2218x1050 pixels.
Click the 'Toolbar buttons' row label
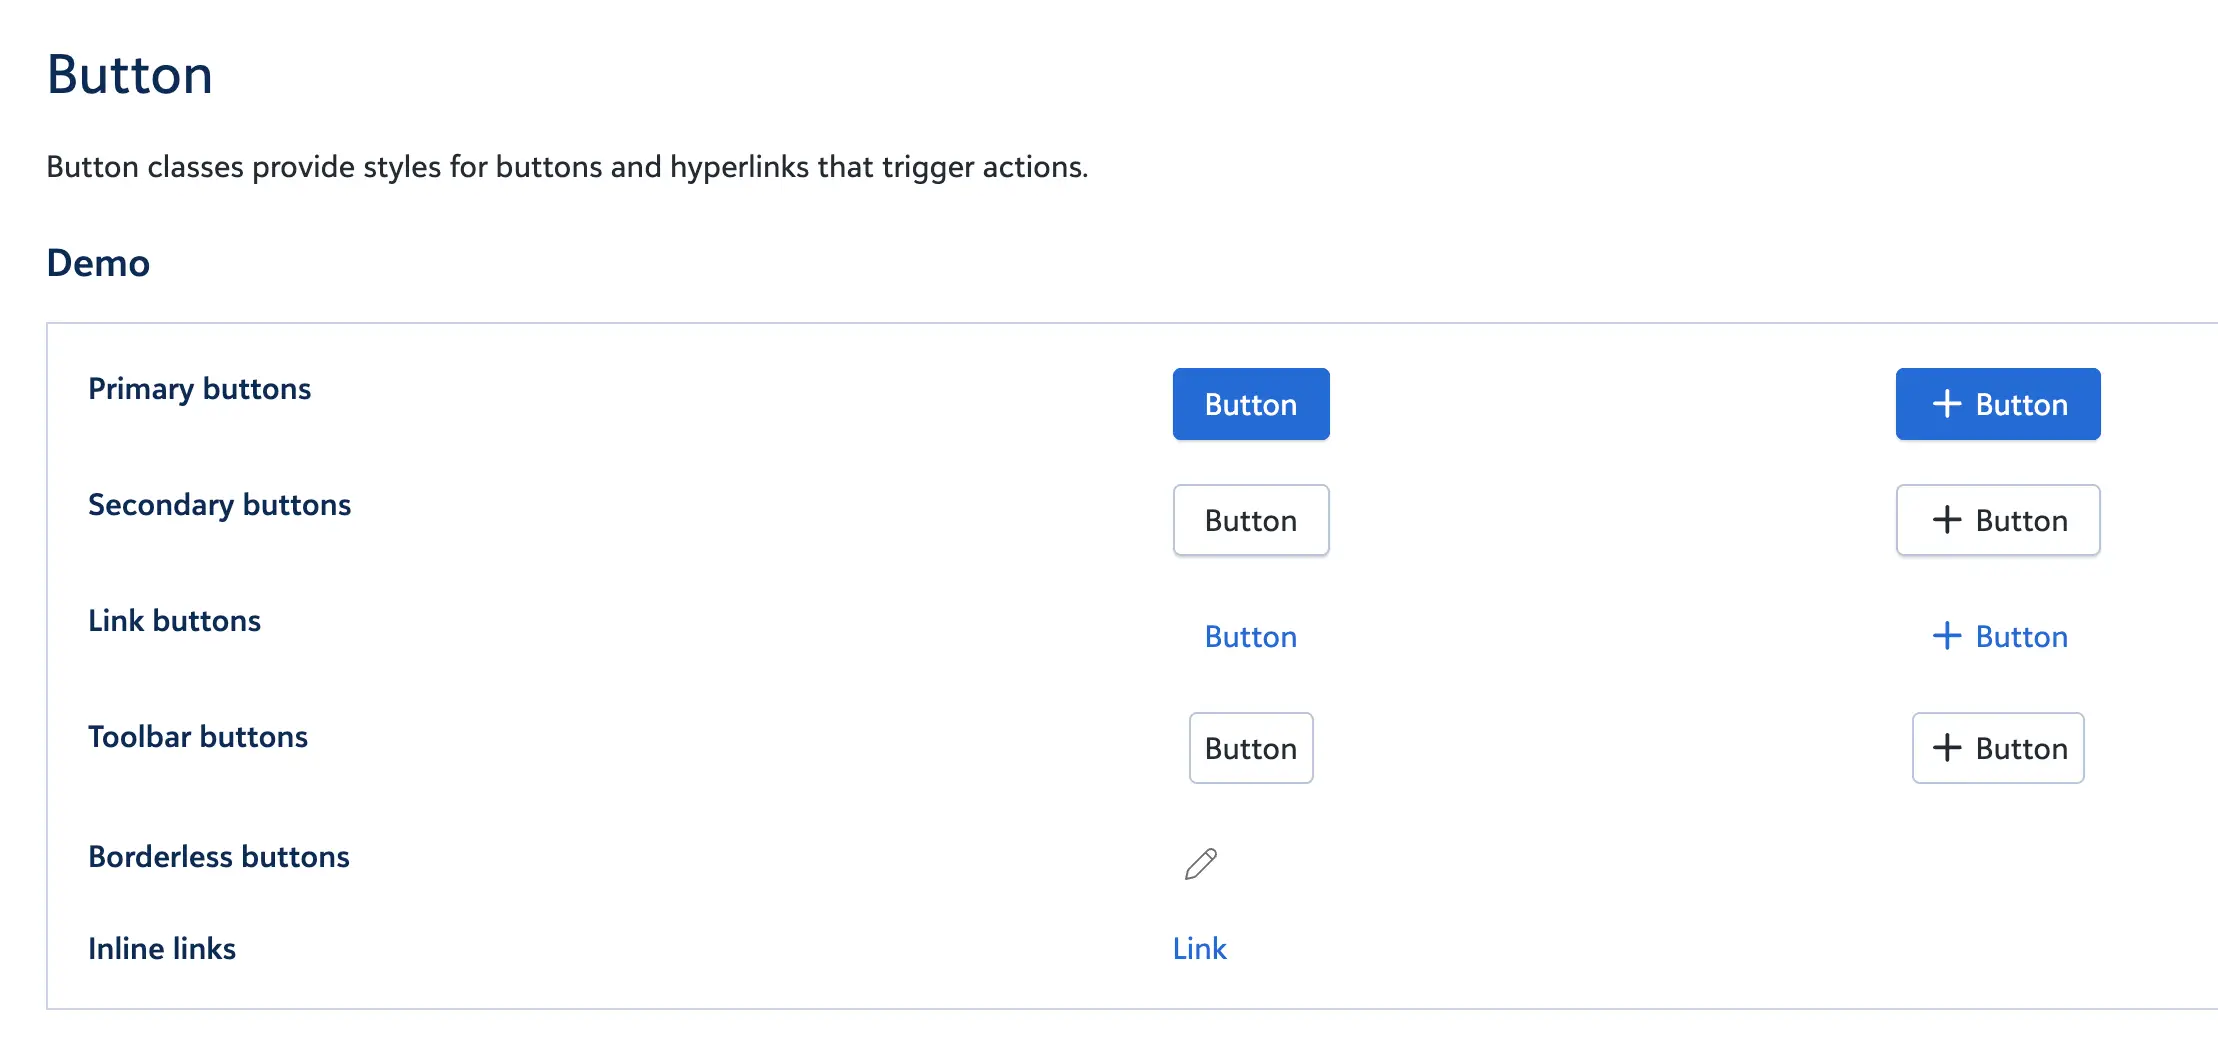197,737
